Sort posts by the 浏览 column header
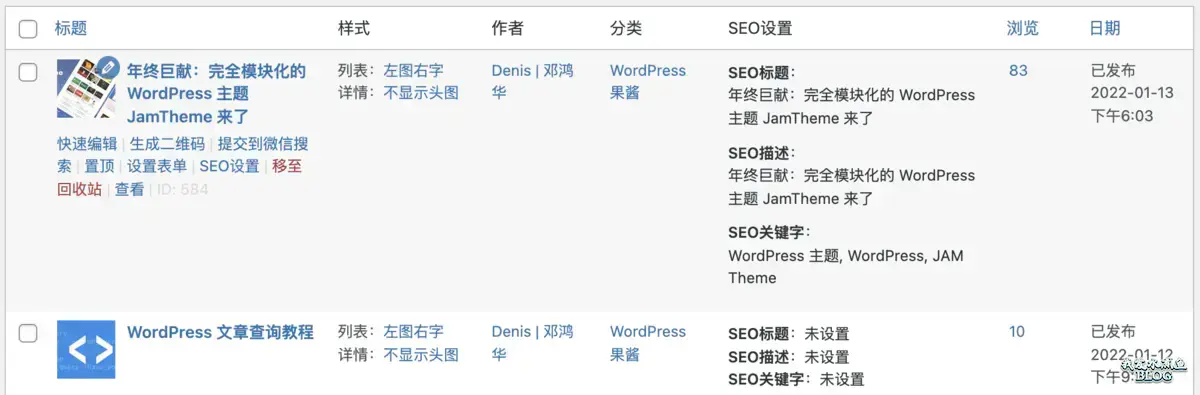This screenshot has height=395, width=1200. 1022,28
